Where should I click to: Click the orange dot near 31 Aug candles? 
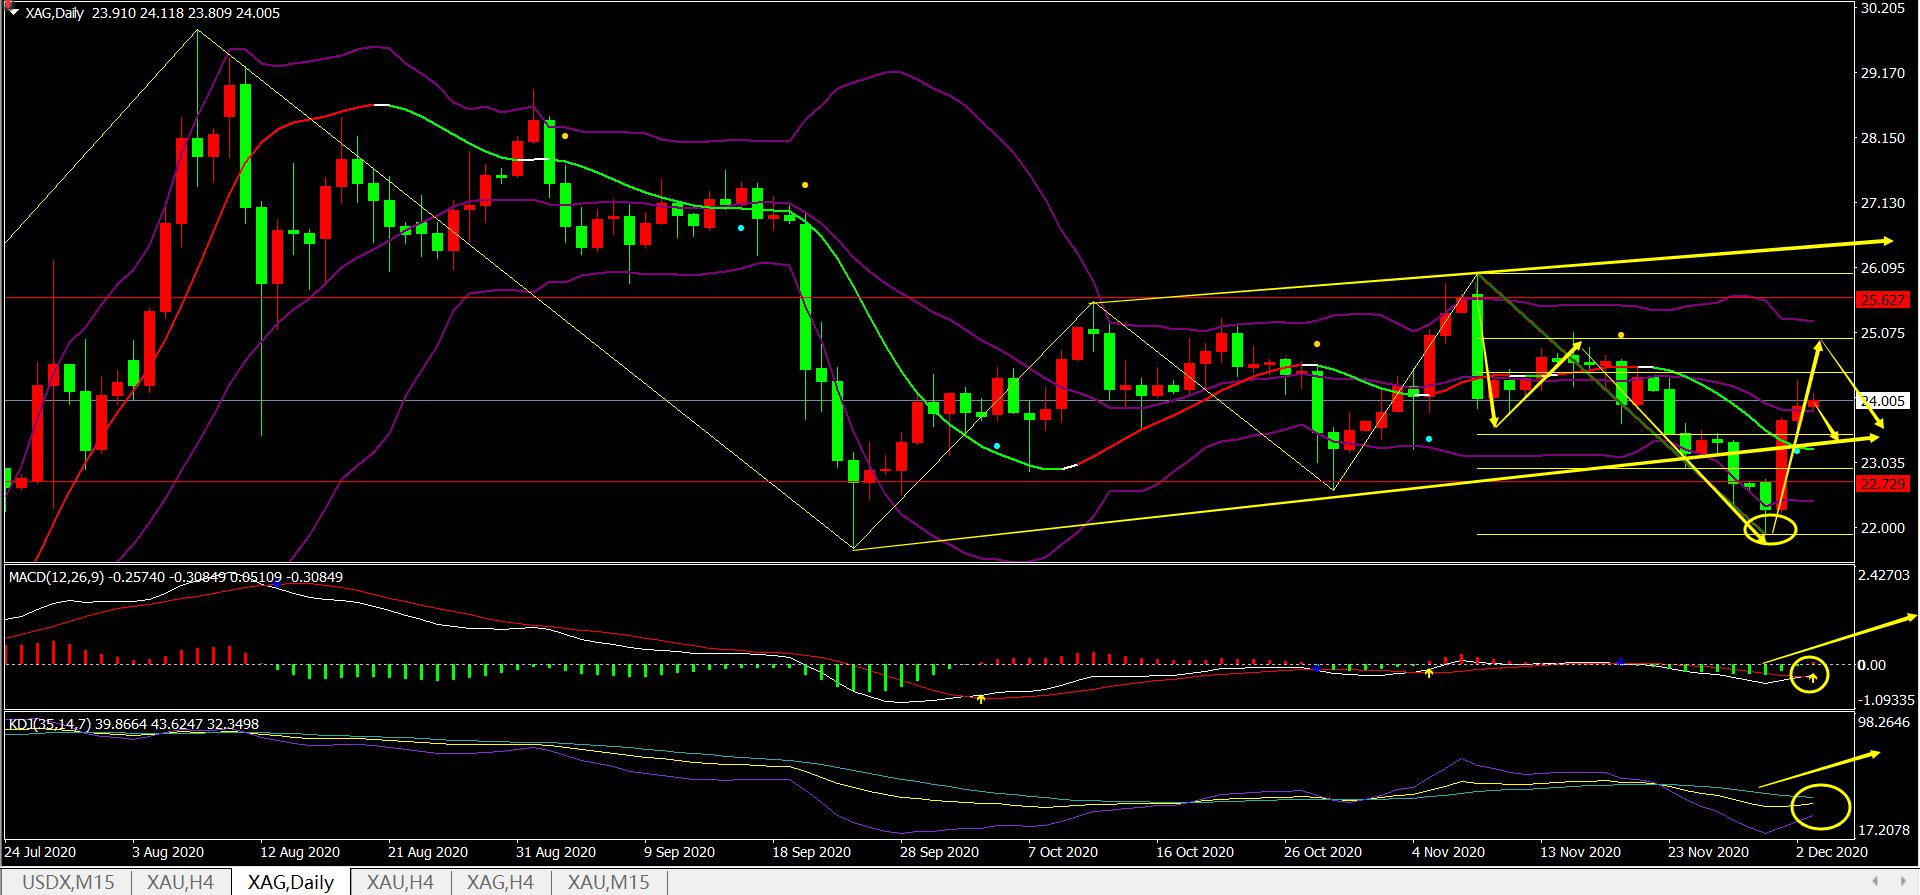(565, 136)
